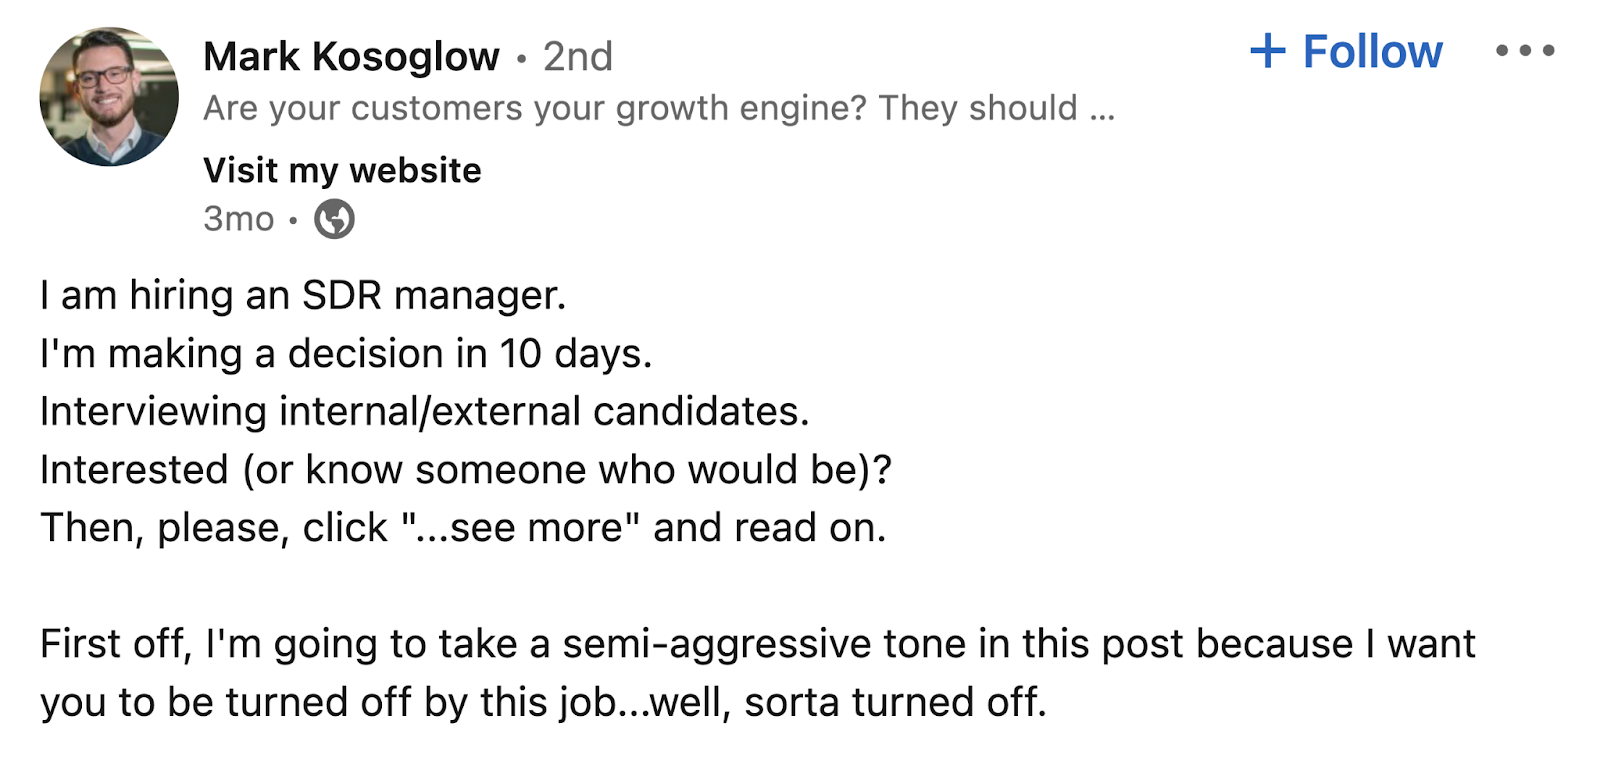Click the middle dot of the options menu
This screenshot has height=784, width=1600.
click(x=1524, y=50)
